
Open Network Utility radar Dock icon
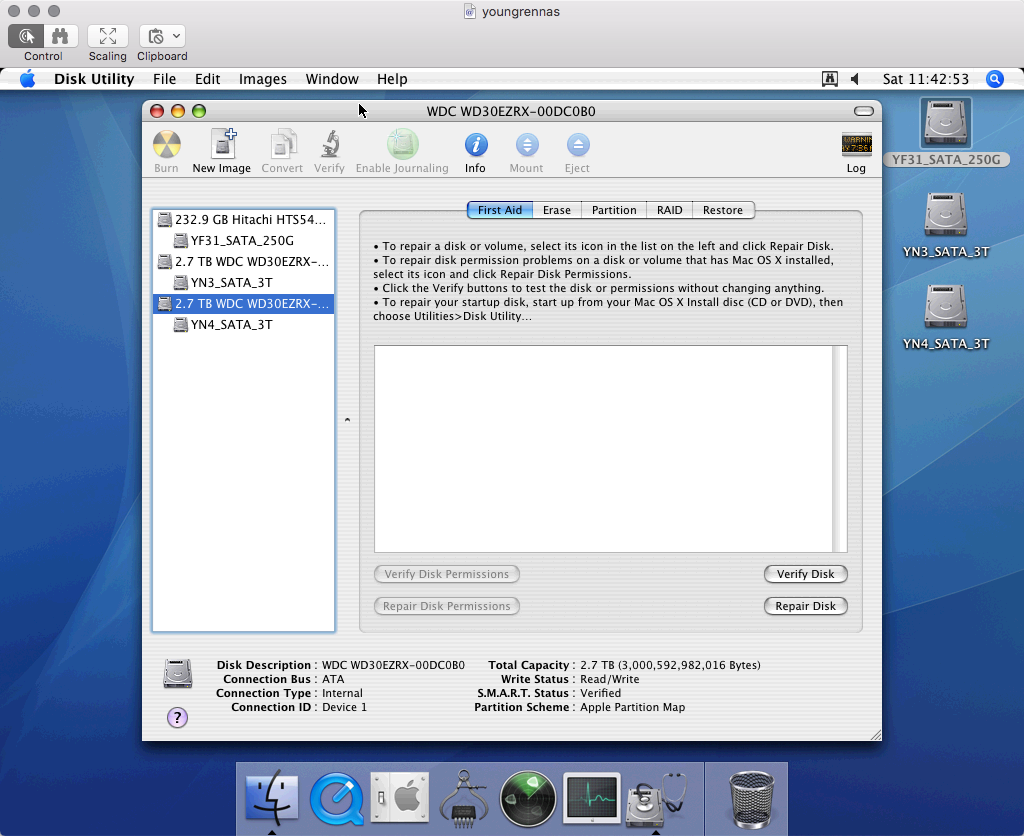click(528, 798)
